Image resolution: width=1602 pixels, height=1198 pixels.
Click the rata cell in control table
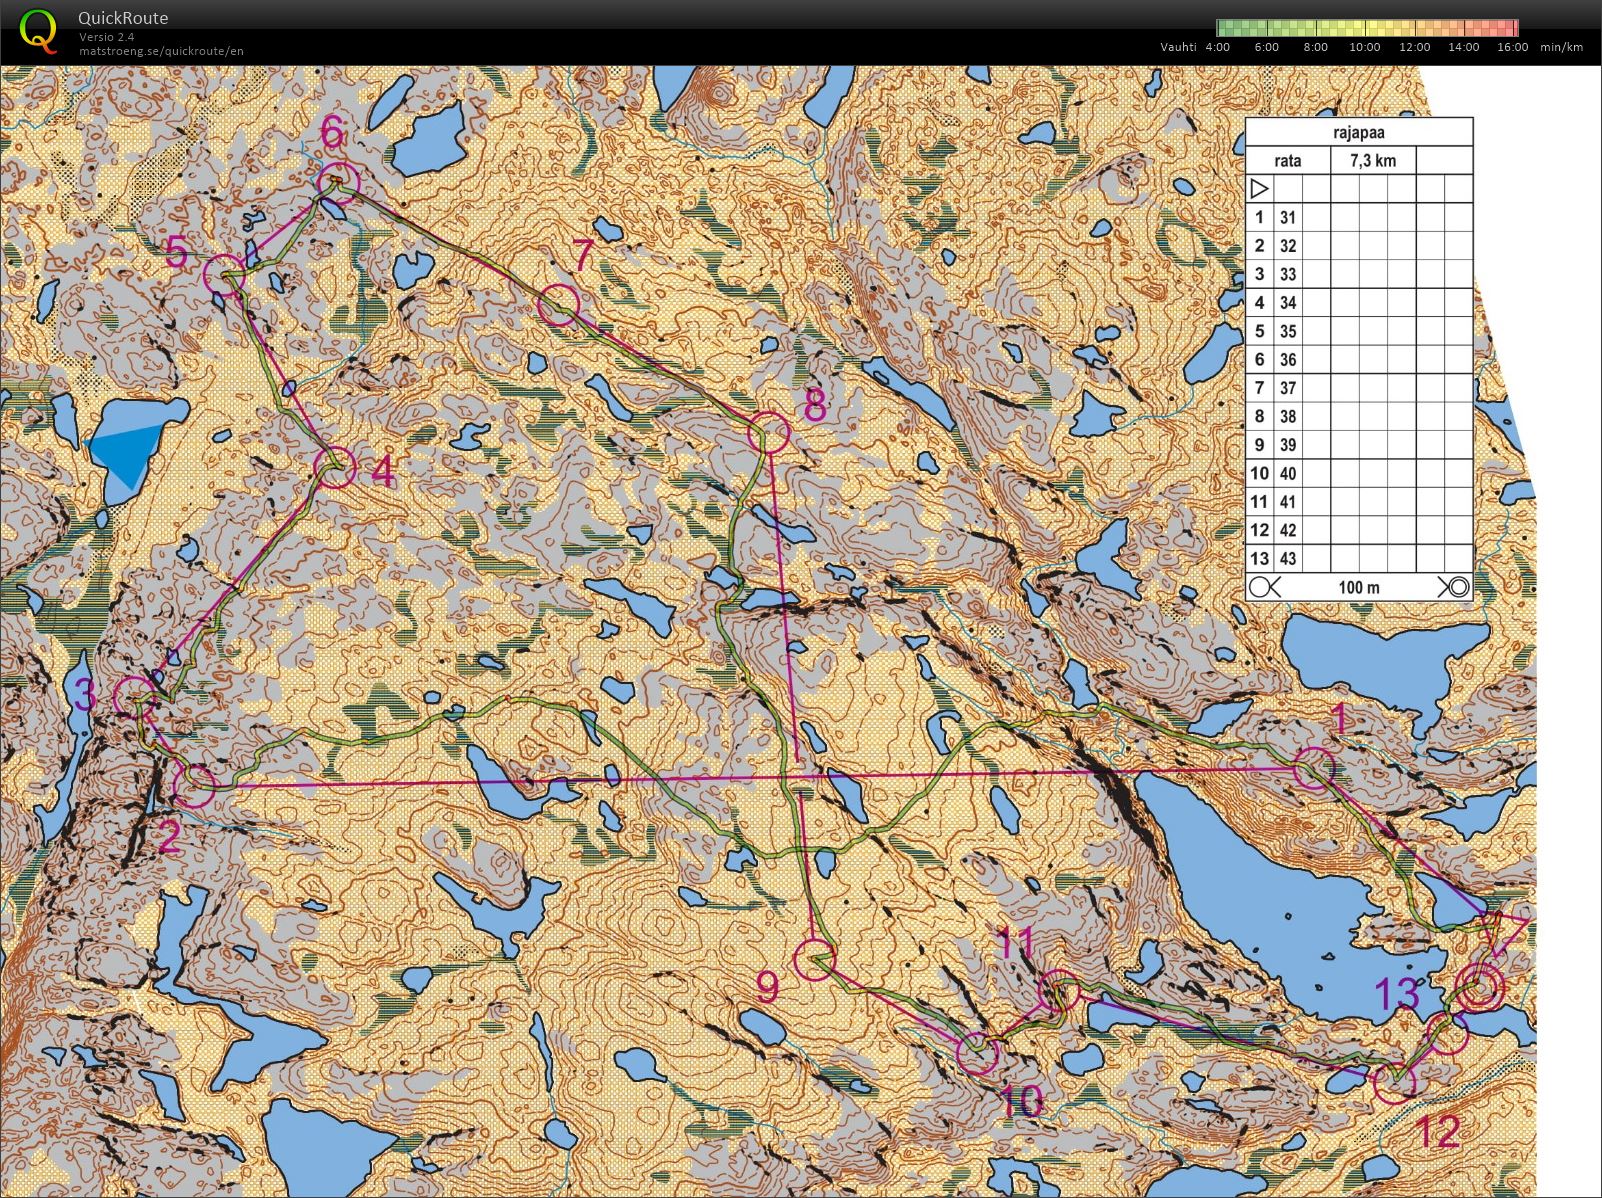pyautogui.click(x=1287, y=160)
